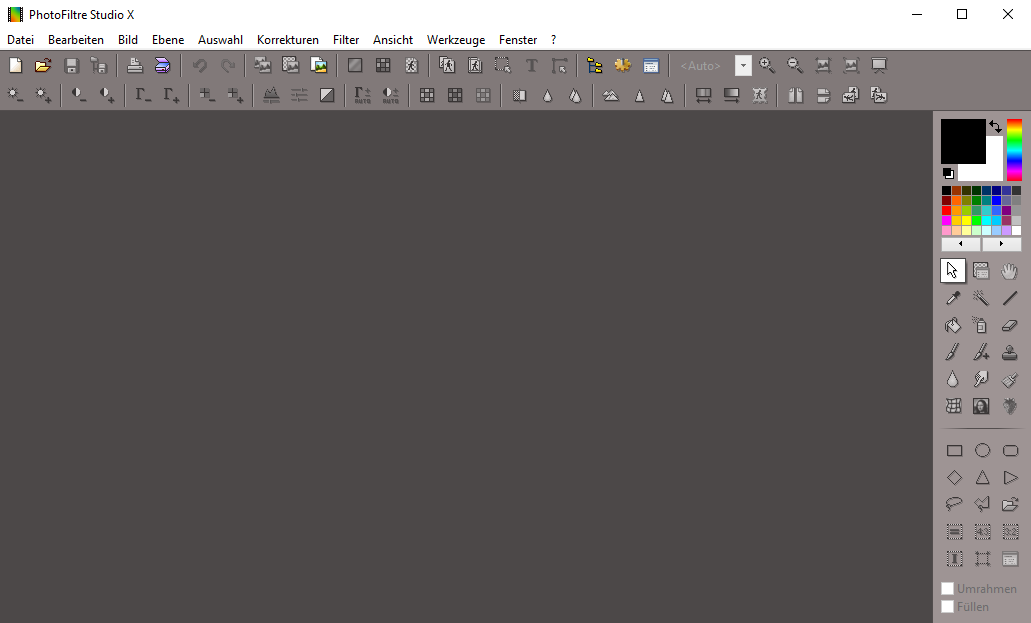Choose the Triangle selection shape
Viewport: 1031px width, 623px height.
(x=982, y=478)
